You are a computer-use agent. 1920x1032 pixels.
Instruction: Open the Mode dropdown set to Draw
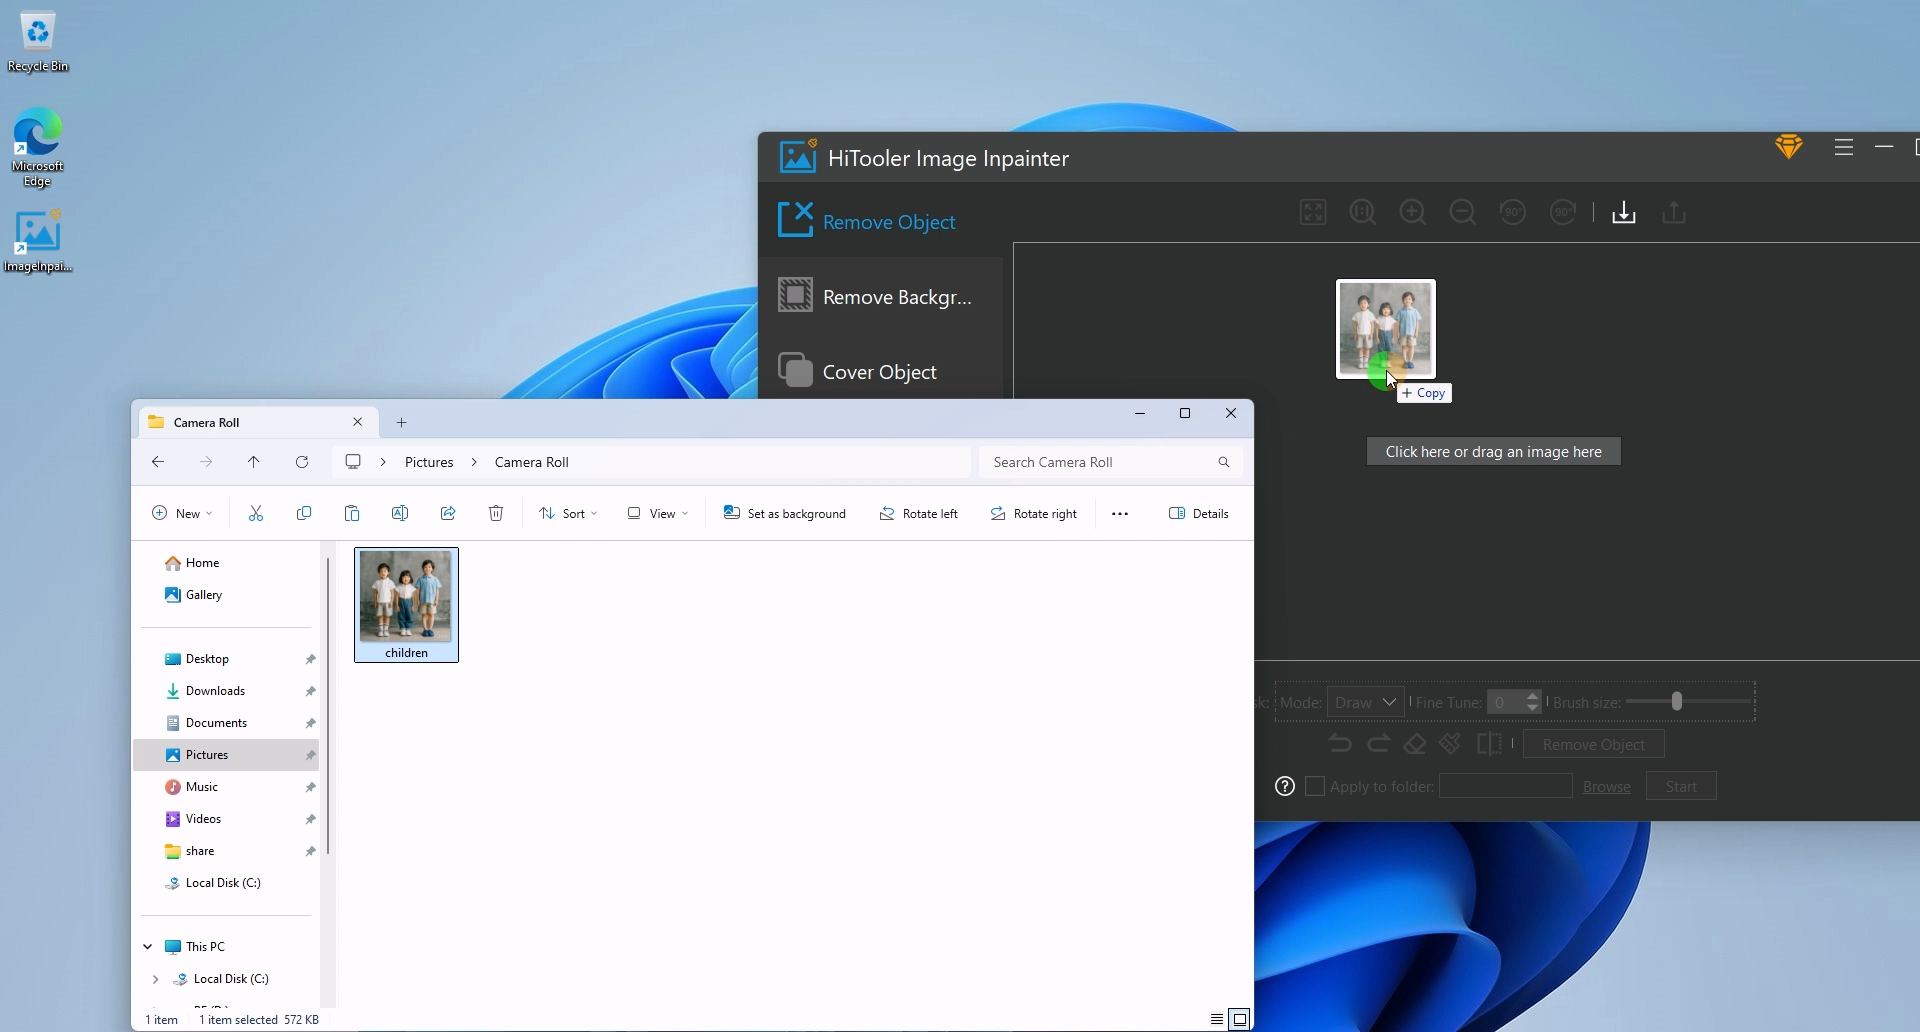coord(1366,703)
